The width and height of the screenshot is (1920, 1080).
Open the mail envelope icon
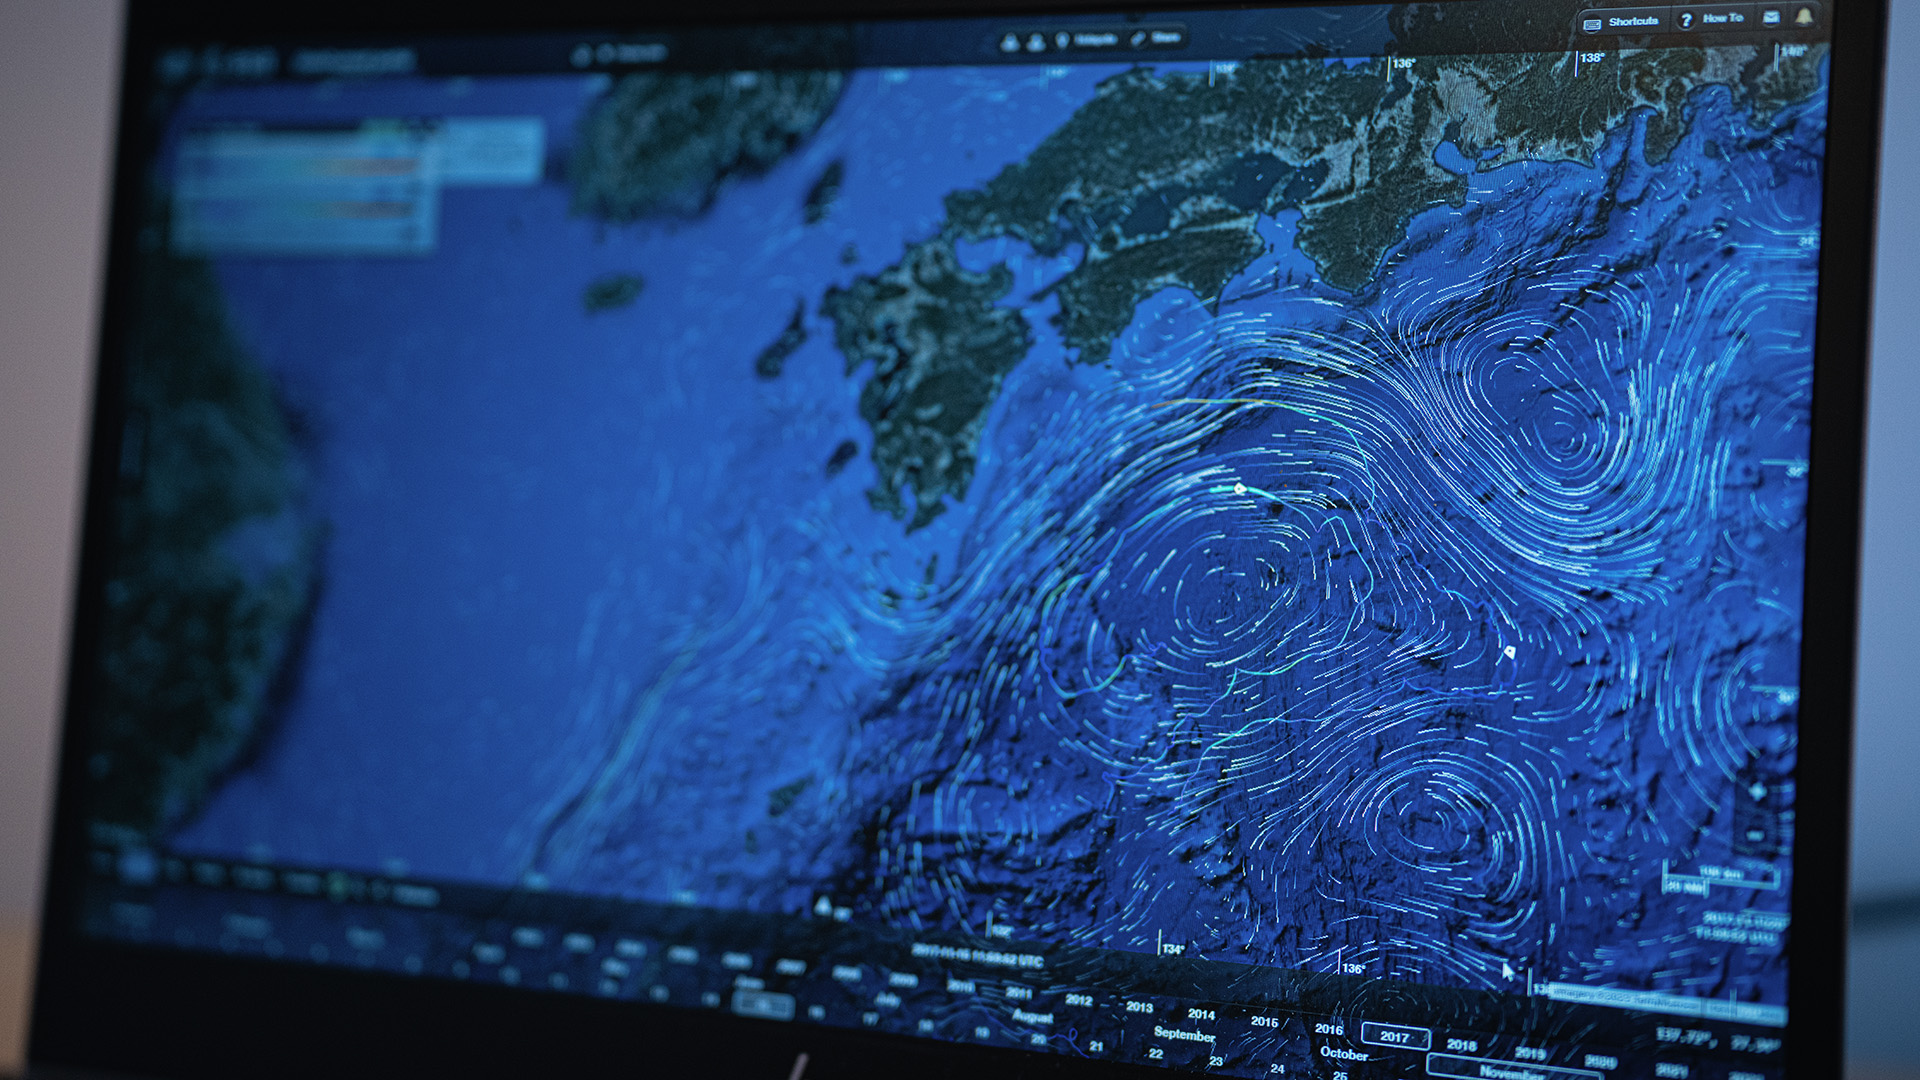coord(1771,17)
